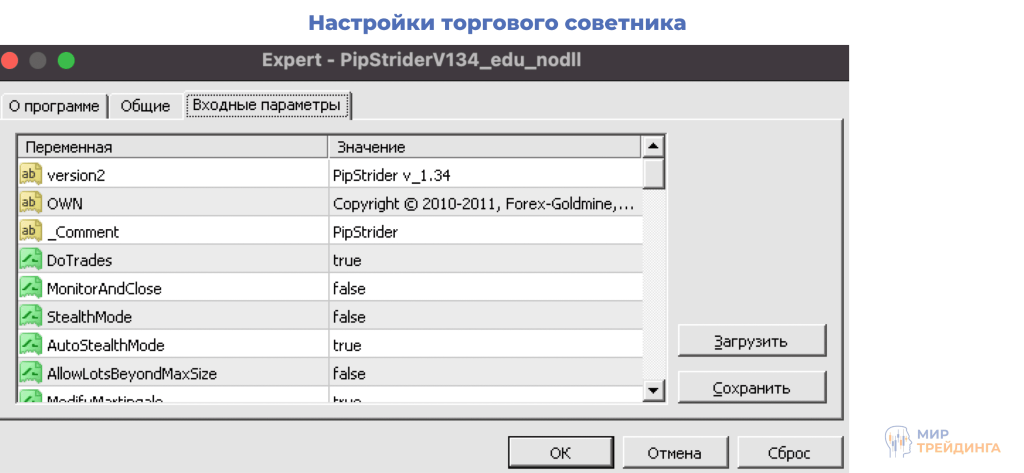This screenshot has height=473, width=1024.
Task: Click the false value of StealthMode
Action: click(485, 317)
